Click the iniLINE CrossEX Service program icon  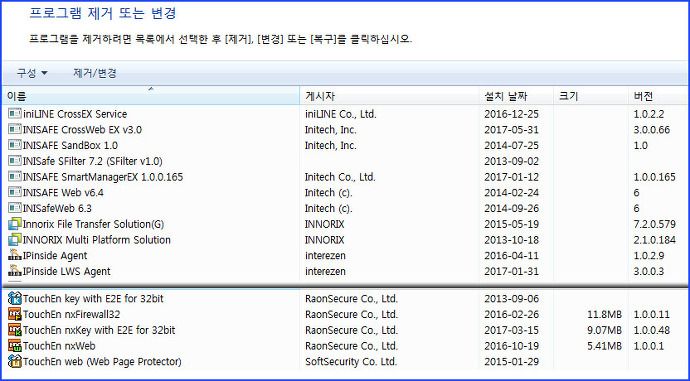coord(15,114)
